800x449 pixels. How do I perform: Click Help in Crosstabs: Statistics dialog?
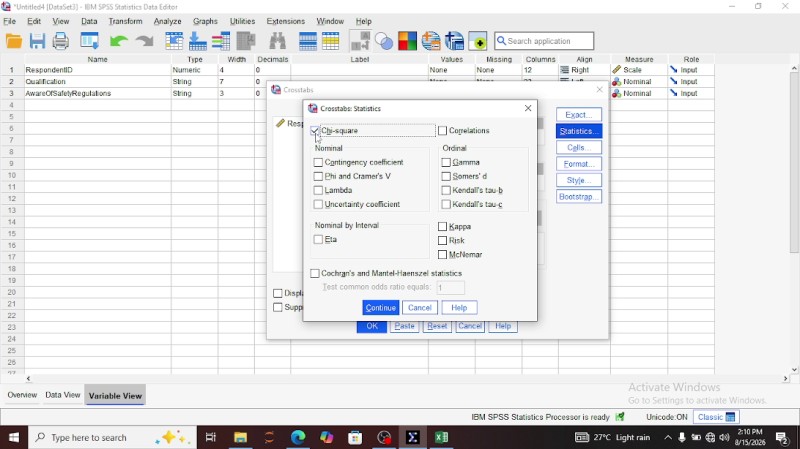click(x=459, y=308)
